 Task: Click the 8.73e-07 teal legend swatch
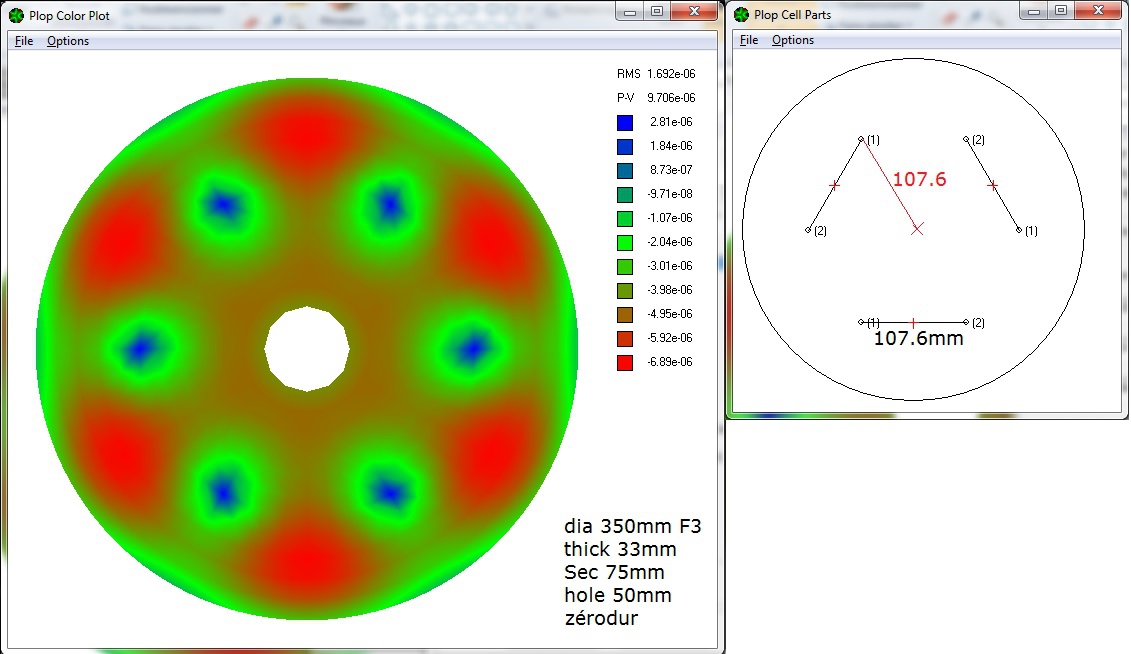tap(625, 170)
